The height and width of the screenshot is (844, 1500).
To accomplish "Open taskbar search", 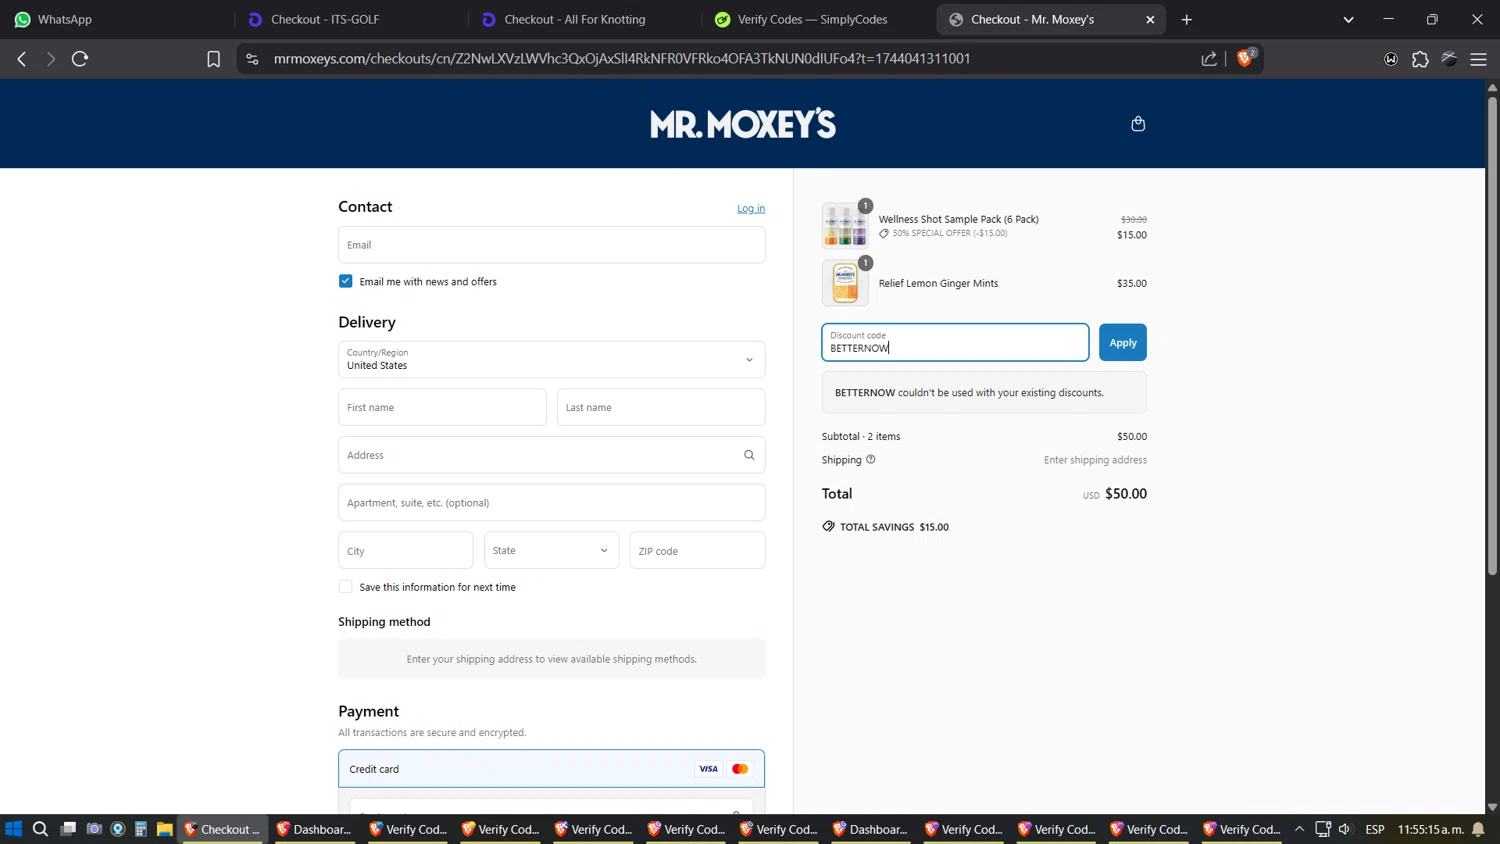I will 40,829.
